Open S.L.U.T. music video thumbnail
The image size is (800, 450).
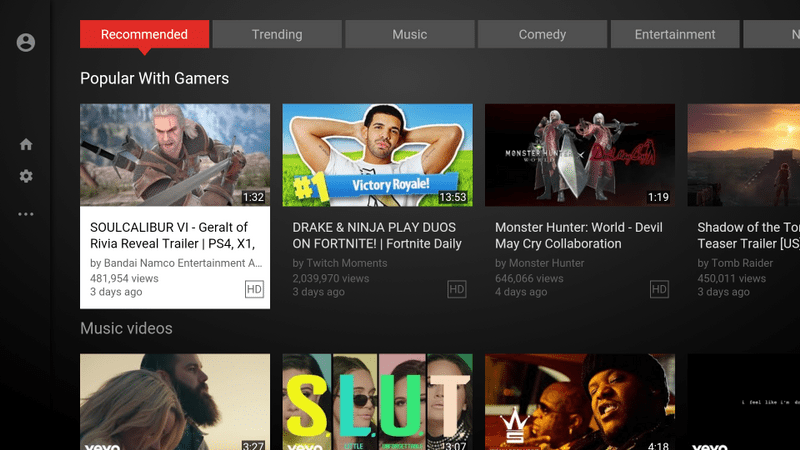pyautogui.click(x=378, y=402)
